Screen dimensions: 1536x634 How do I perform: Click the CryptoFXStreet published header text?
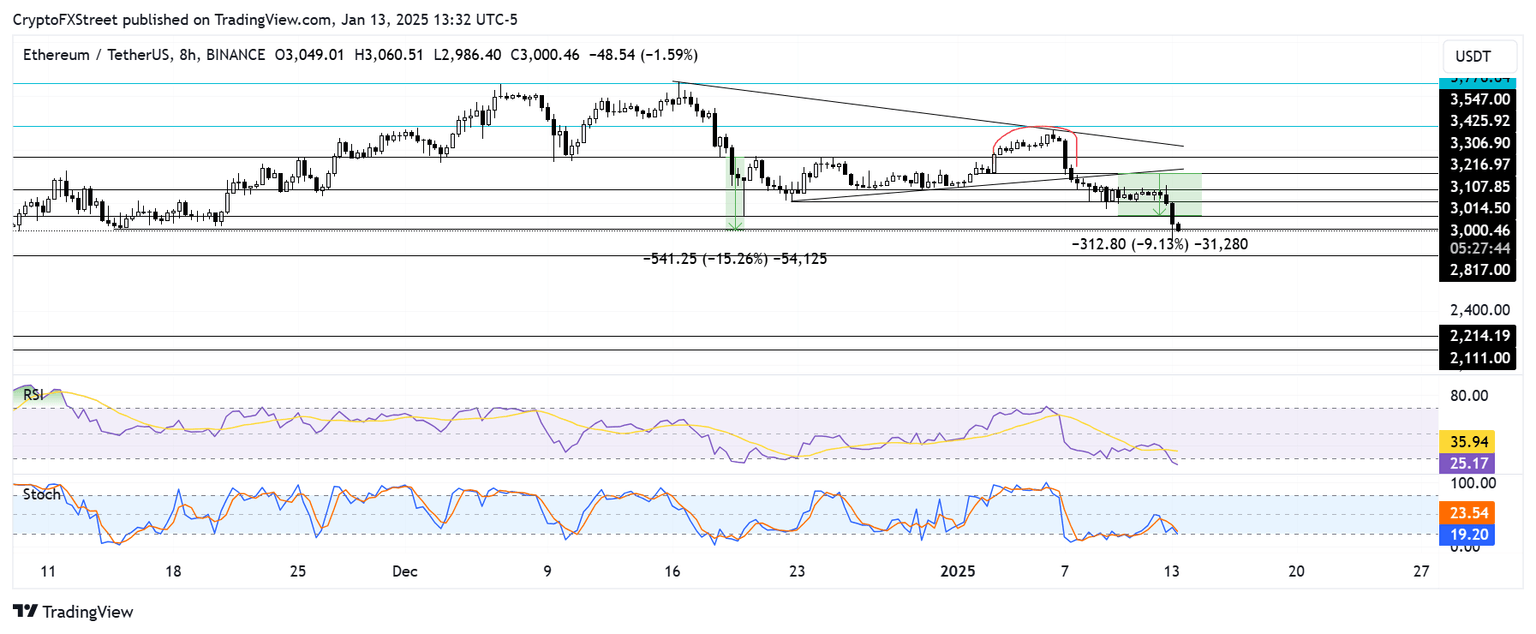[x=265, y=19]
